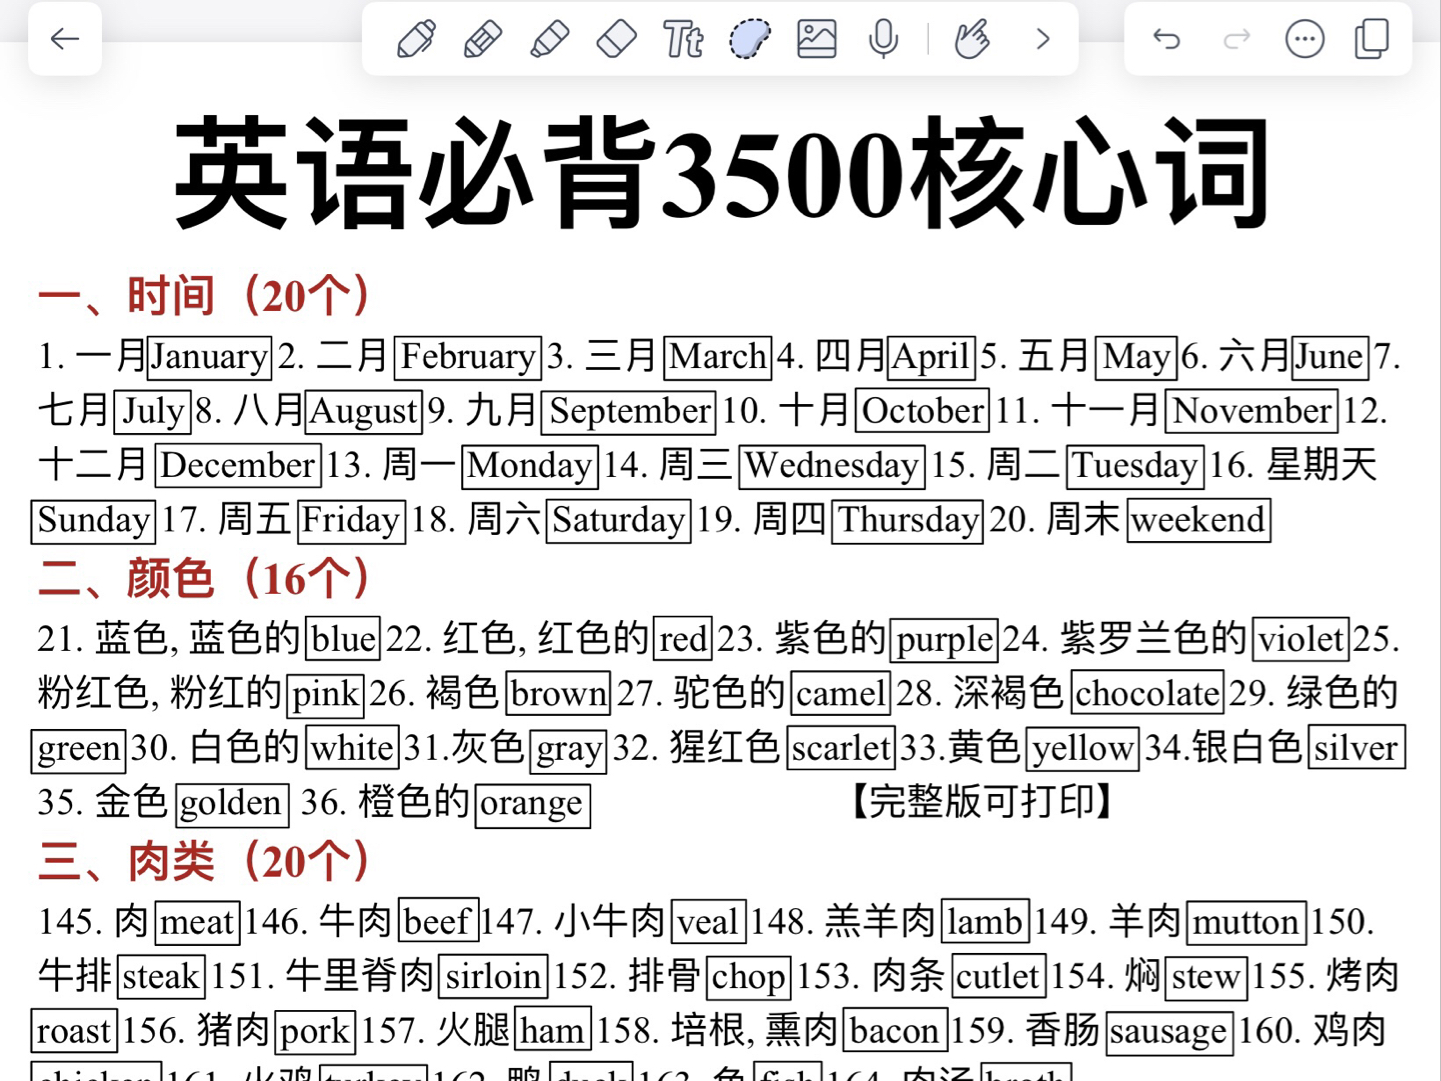The image size is (1441, 1081).
Task: Click the heading 二、颜色（16个）
Action: (205, 578)
